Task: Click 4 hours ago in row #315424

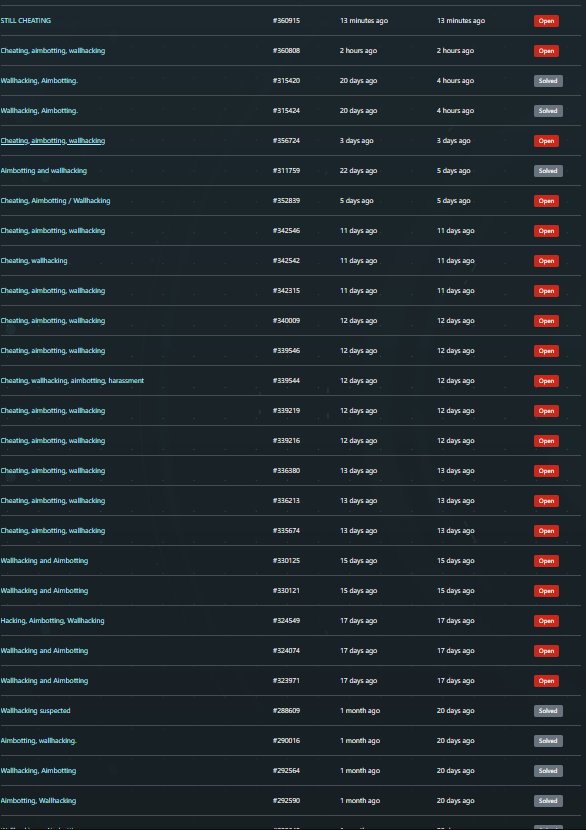Action: 455,111
